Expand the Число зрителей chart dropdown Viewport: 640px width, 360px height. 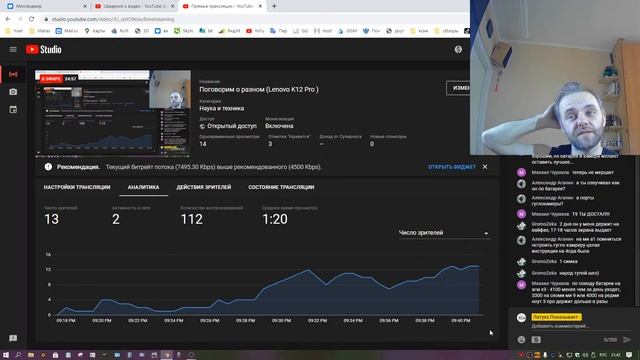(x=444, y=233)
